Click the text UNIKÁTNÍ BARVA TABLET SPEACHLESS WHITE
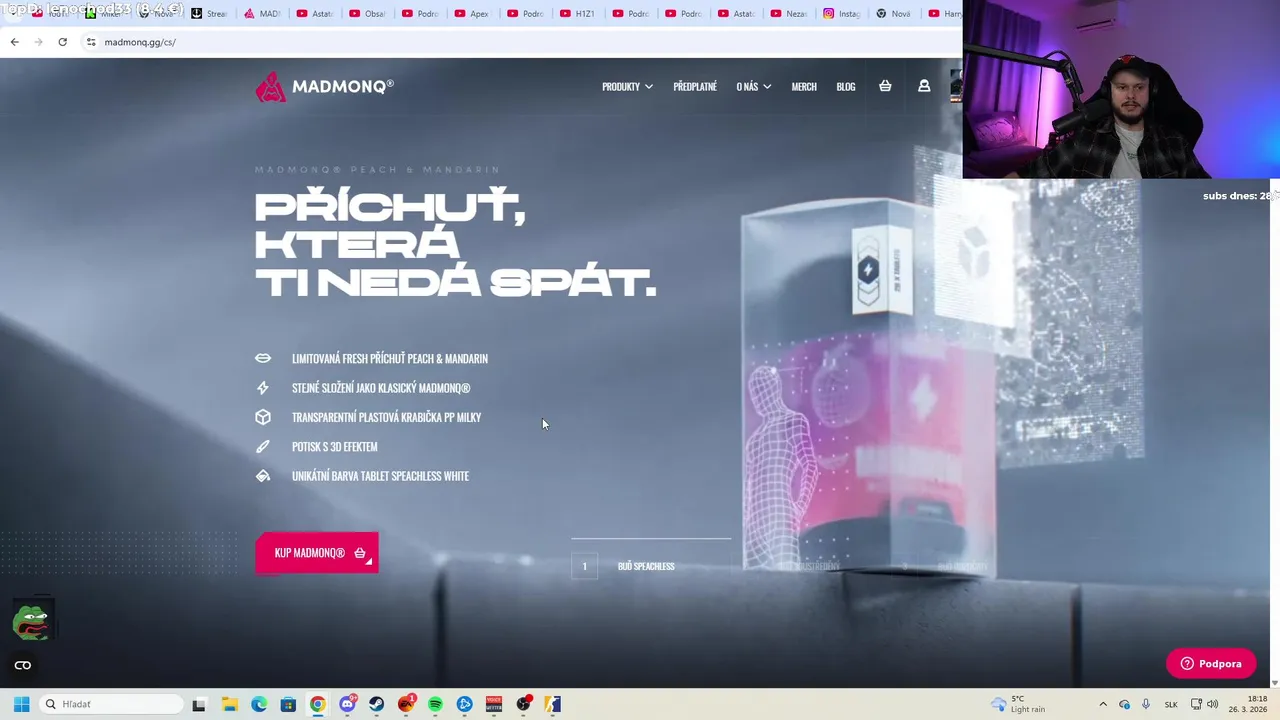Screen dimensions: 1280x720 click(380, 476)
